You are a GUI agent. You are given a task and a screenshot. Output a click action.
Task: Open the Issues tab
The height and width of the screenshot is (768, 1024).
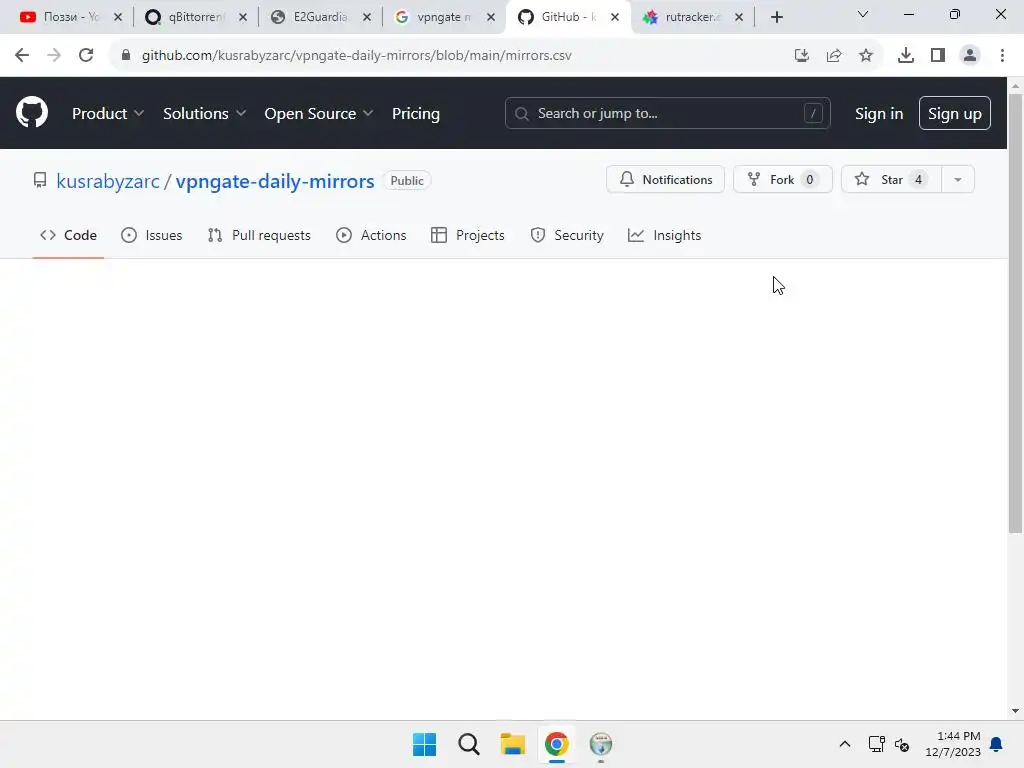(152, 235)
